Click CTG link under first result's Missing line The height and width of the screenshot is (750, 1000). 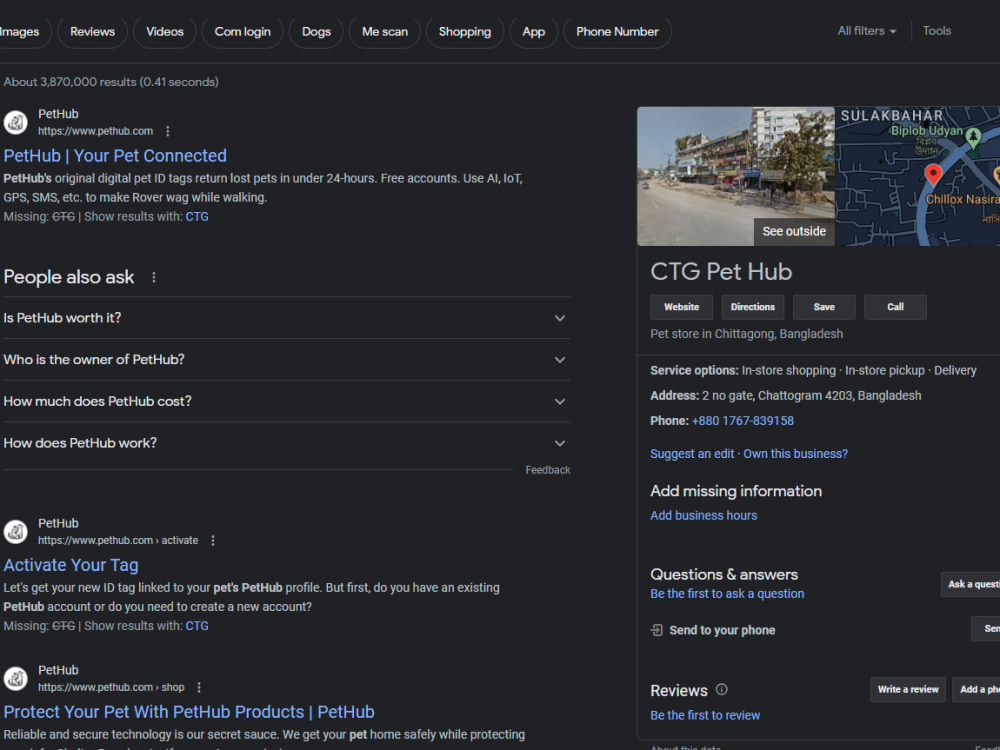point(197,217)
